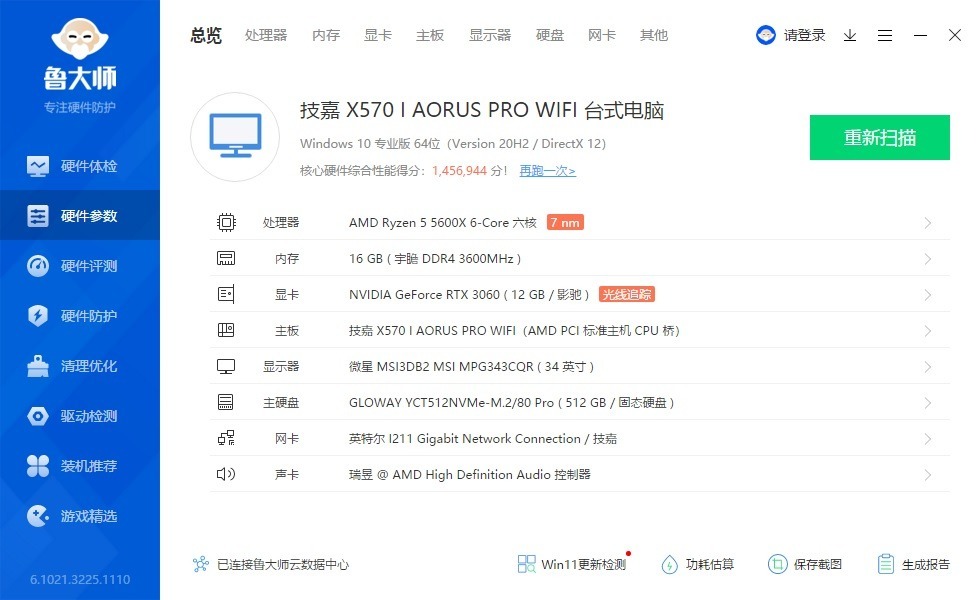
Task: Expand the 主硬盘 GLOWAY row chevron
Action: (x=928, y=403)
